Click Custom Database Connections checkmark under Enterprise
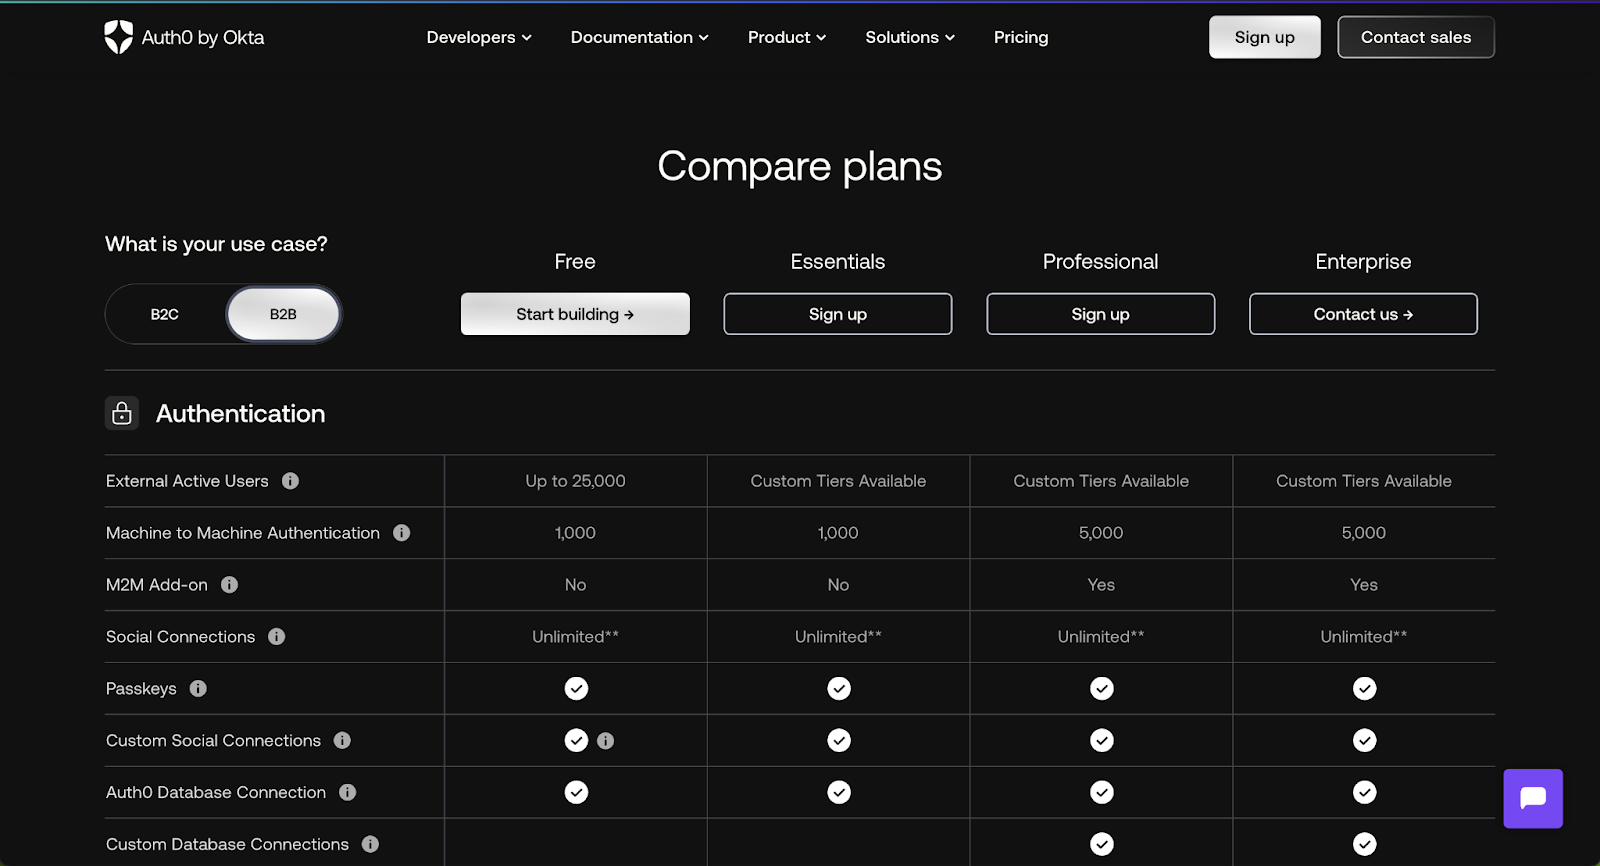Image resolution: width=1600 pixels, height=866 pixels. [x=1365, y=845]
